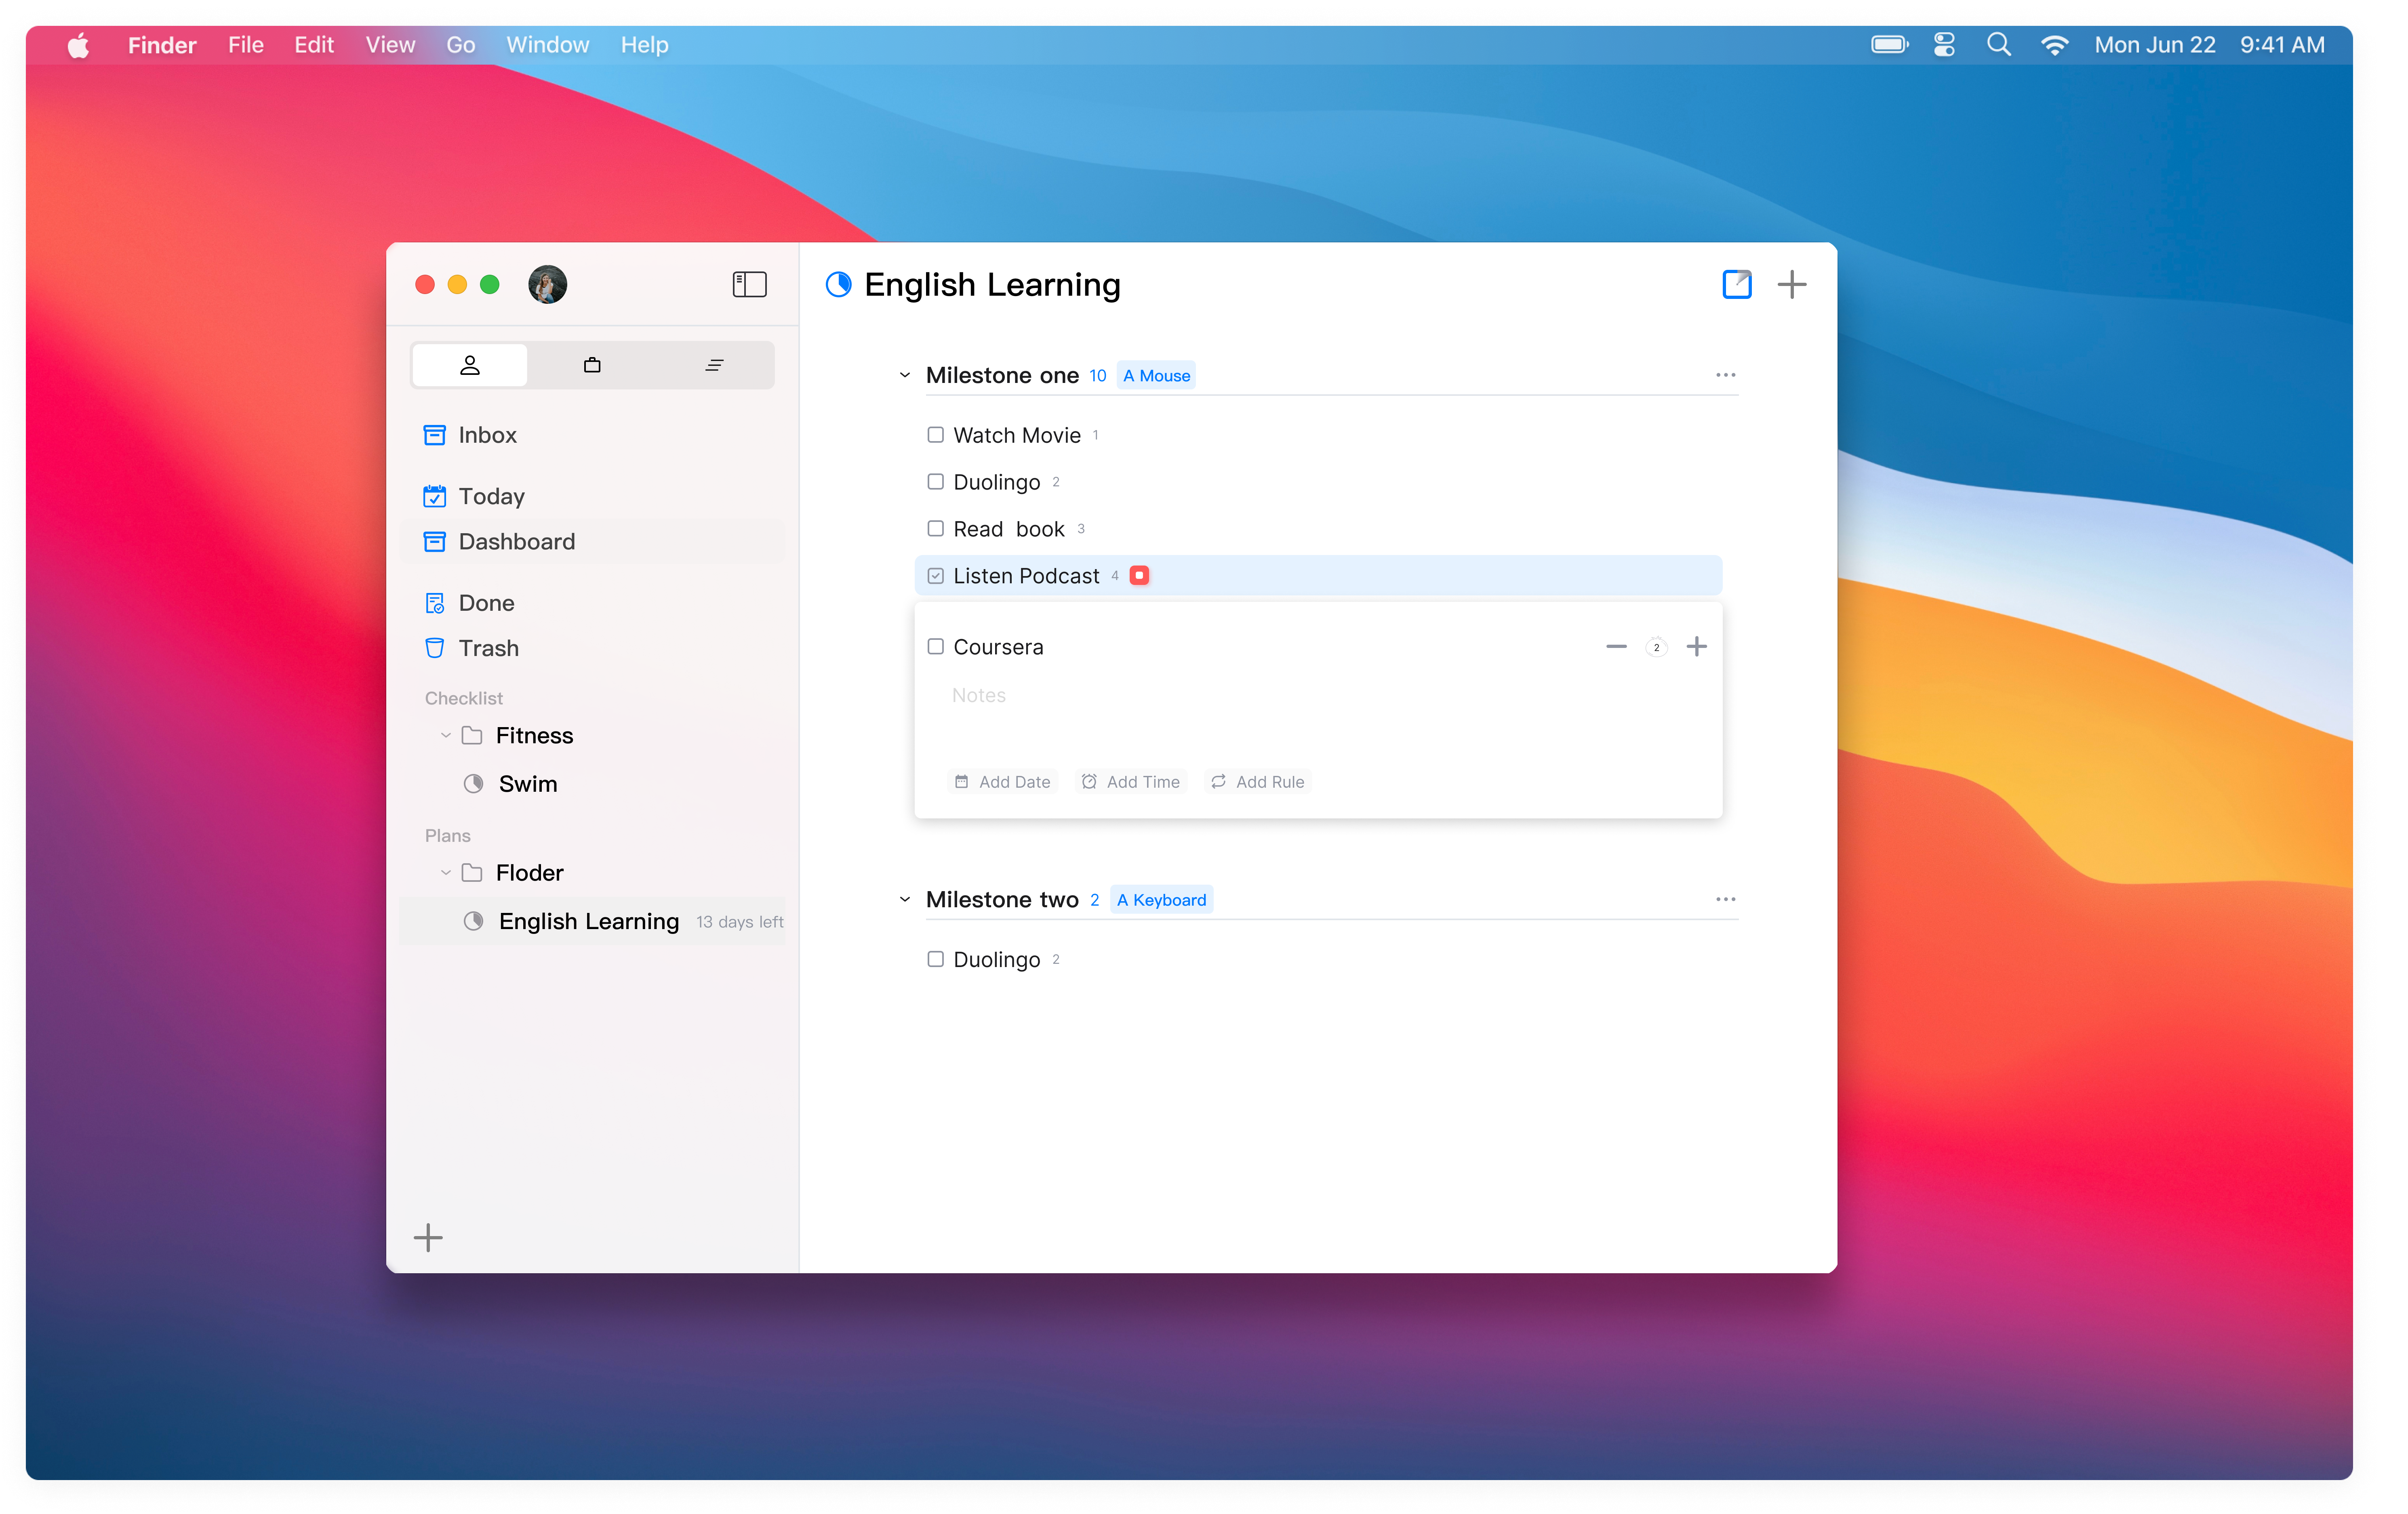
Task: Click the Swim progress circle icon
Action: (x=473, y=784)
